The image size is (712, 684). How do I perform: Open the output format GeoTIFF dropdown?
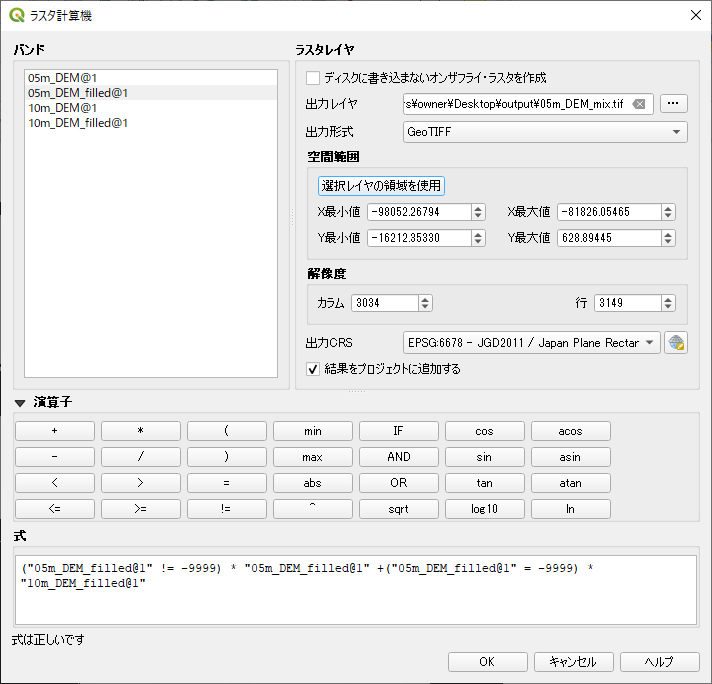click(x=545, y=132)
